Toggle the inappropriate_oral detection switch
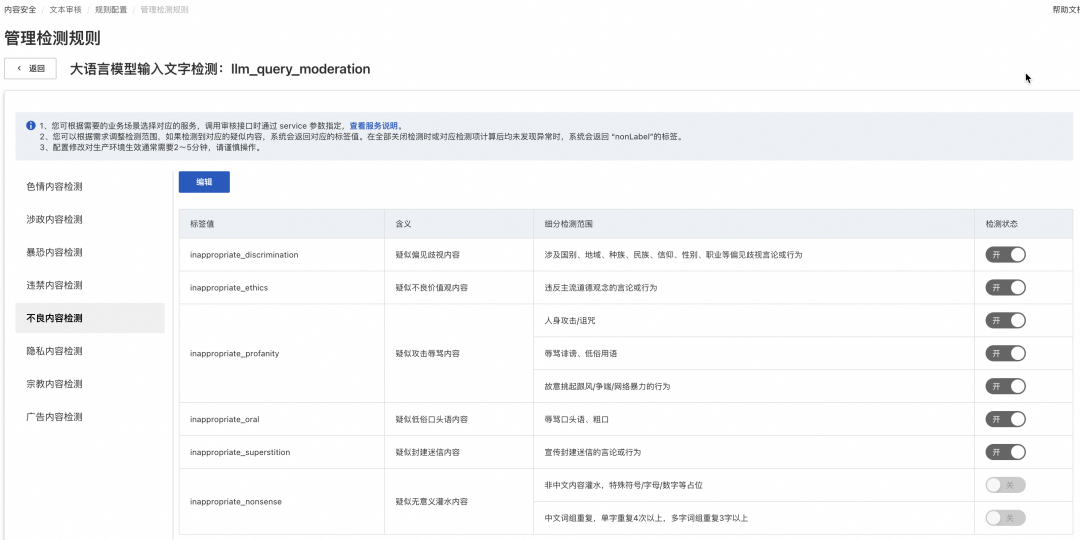The height and width of the screenshot is (540, 1080). (x=1005, y=419)
